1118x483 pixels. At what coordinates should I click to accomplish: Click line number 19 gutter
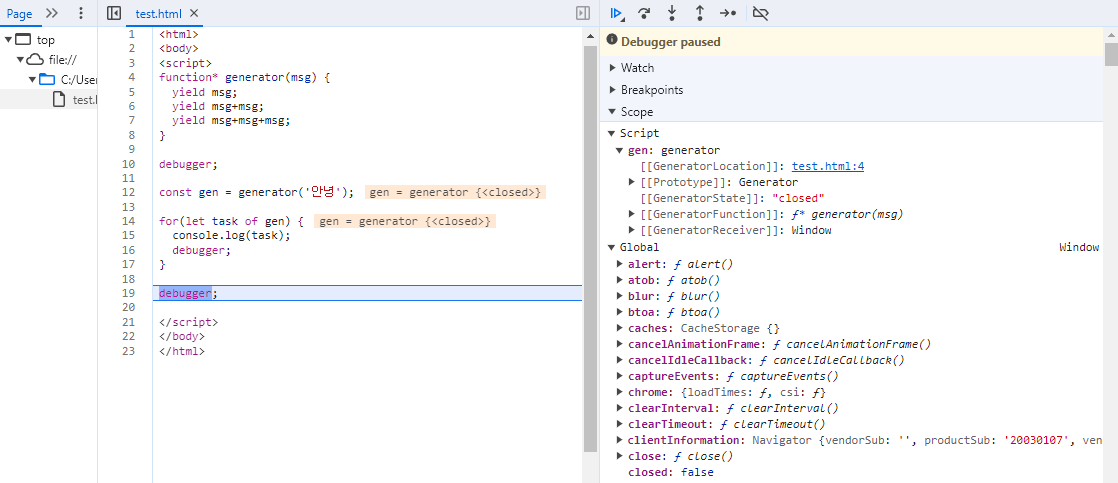[130, 293]
